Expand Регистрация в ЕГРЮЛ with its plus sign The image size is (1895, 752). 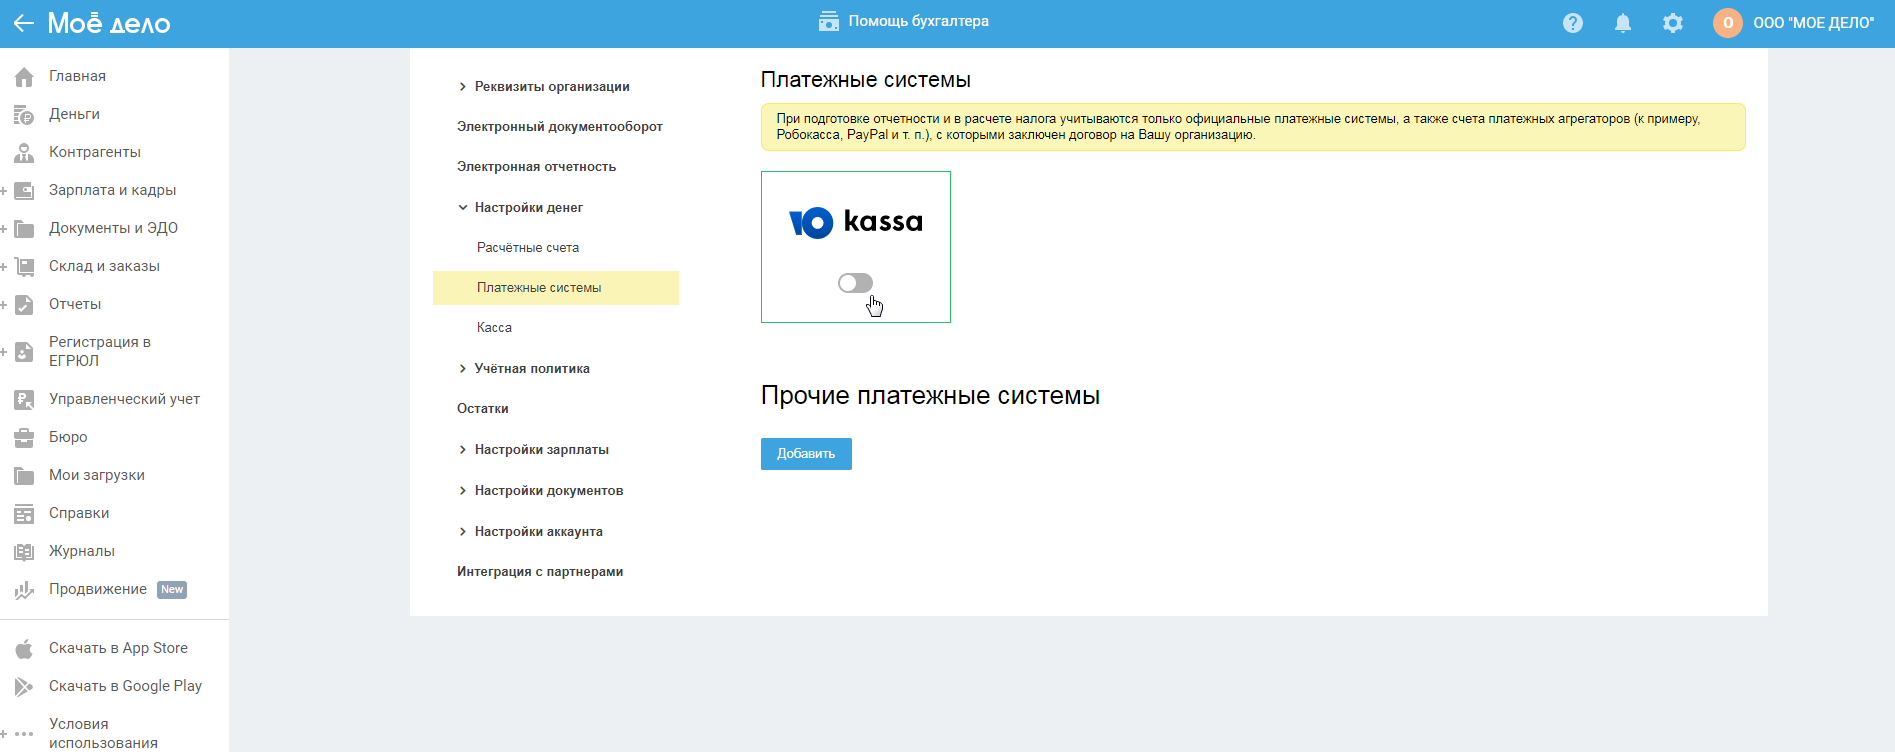4,352
